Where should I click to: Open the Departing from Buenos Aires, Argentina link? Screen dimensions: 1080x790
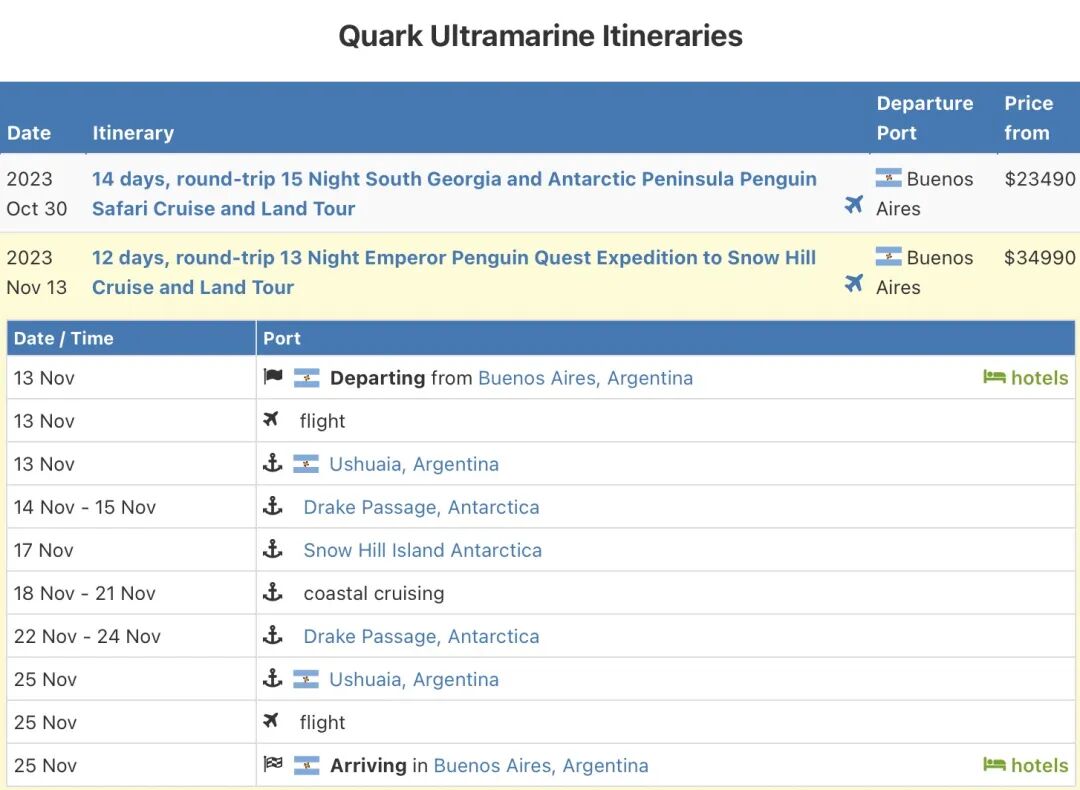click(585, 378)
